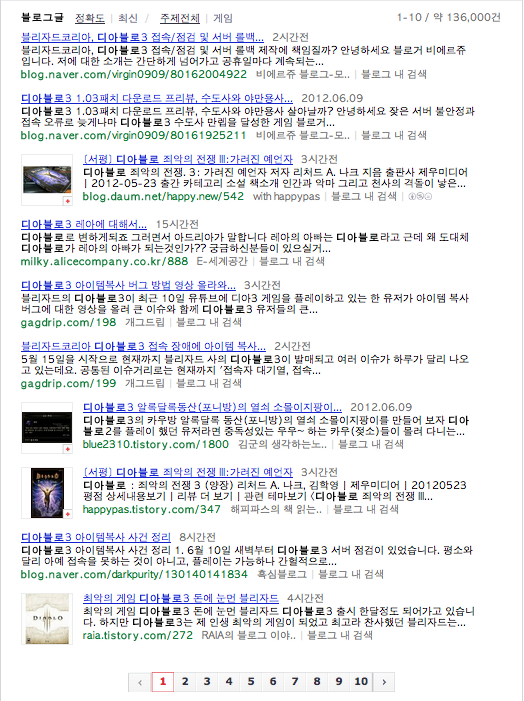Click URL milky.alicecompany.co.kr/888
This screenshot has width=524, height=701.
(104, 261)
